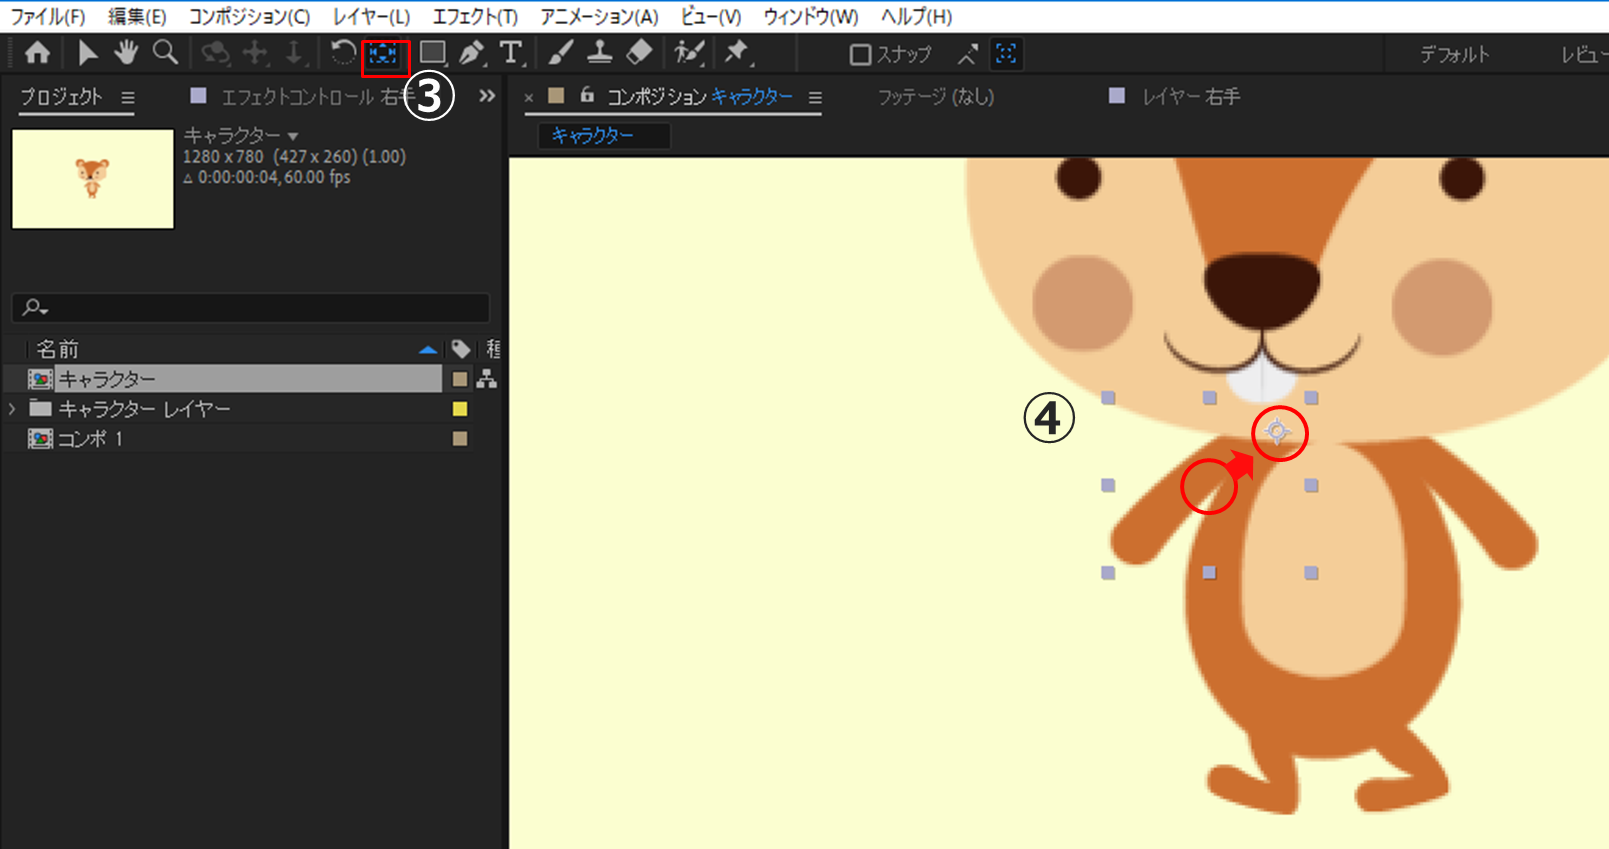The width and height of the screenshot is (1609, 849).
Task: Select the Pen tool
Action: [x=471, y=53]
